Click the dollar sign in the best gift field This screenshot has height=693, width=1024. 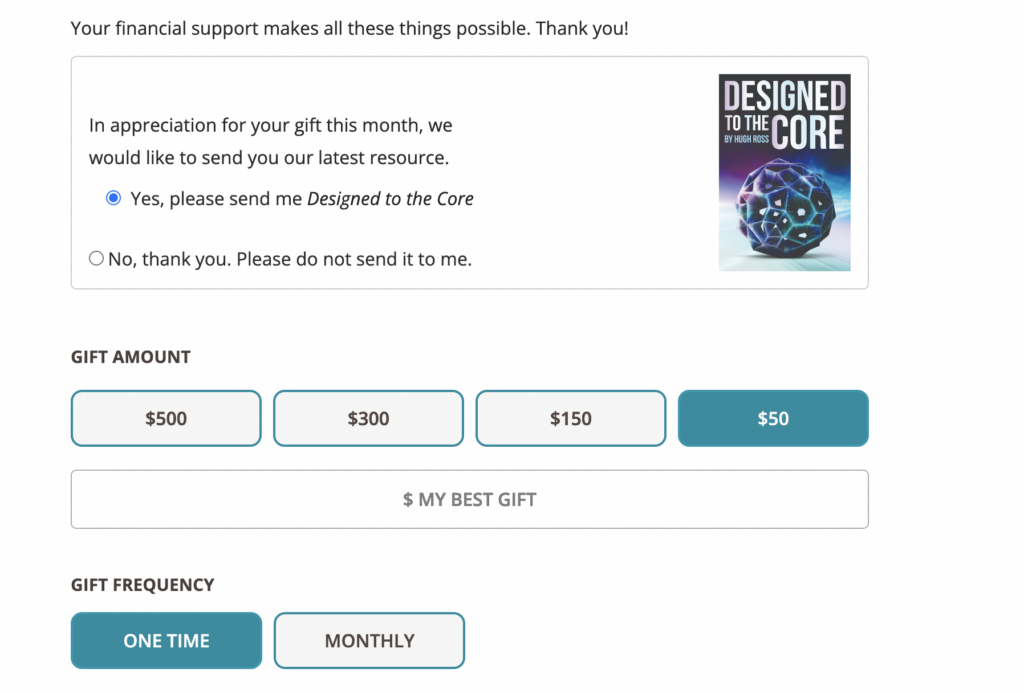(x=408, y=500)
